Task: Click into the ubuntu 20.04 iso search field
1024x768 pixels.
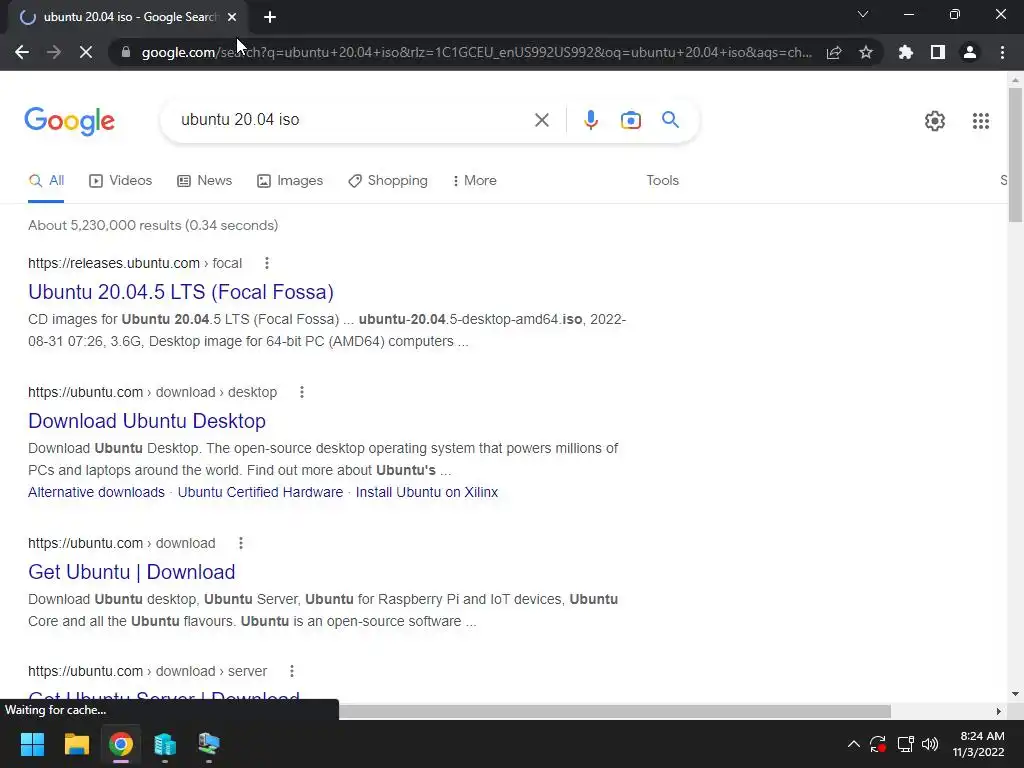Action: [x=353, y=120]
